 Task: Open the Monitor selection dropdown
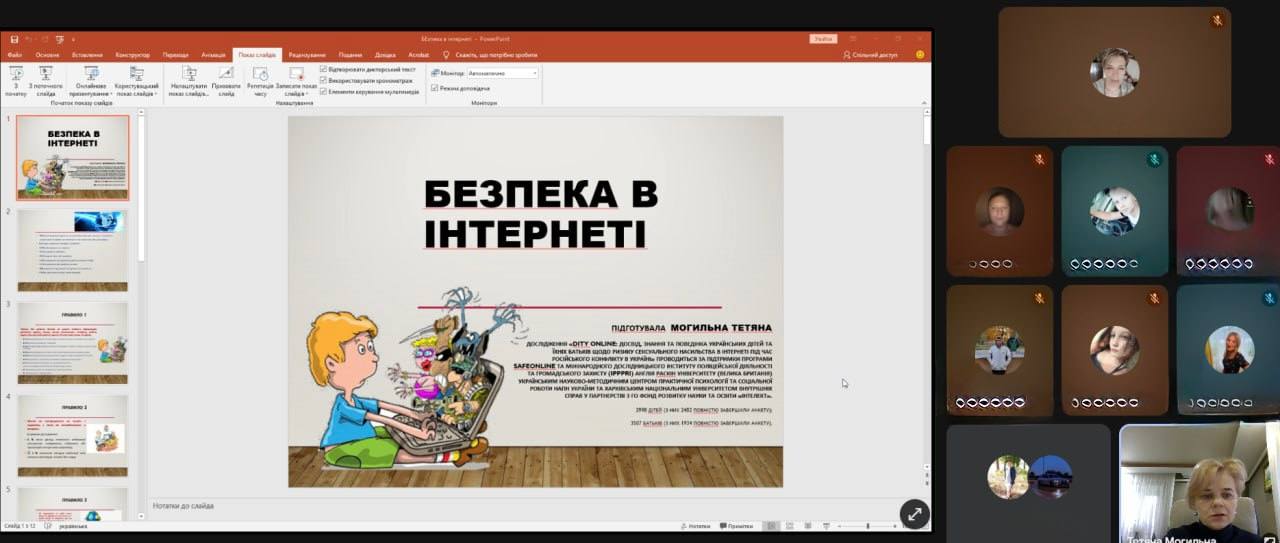(502, 73)
